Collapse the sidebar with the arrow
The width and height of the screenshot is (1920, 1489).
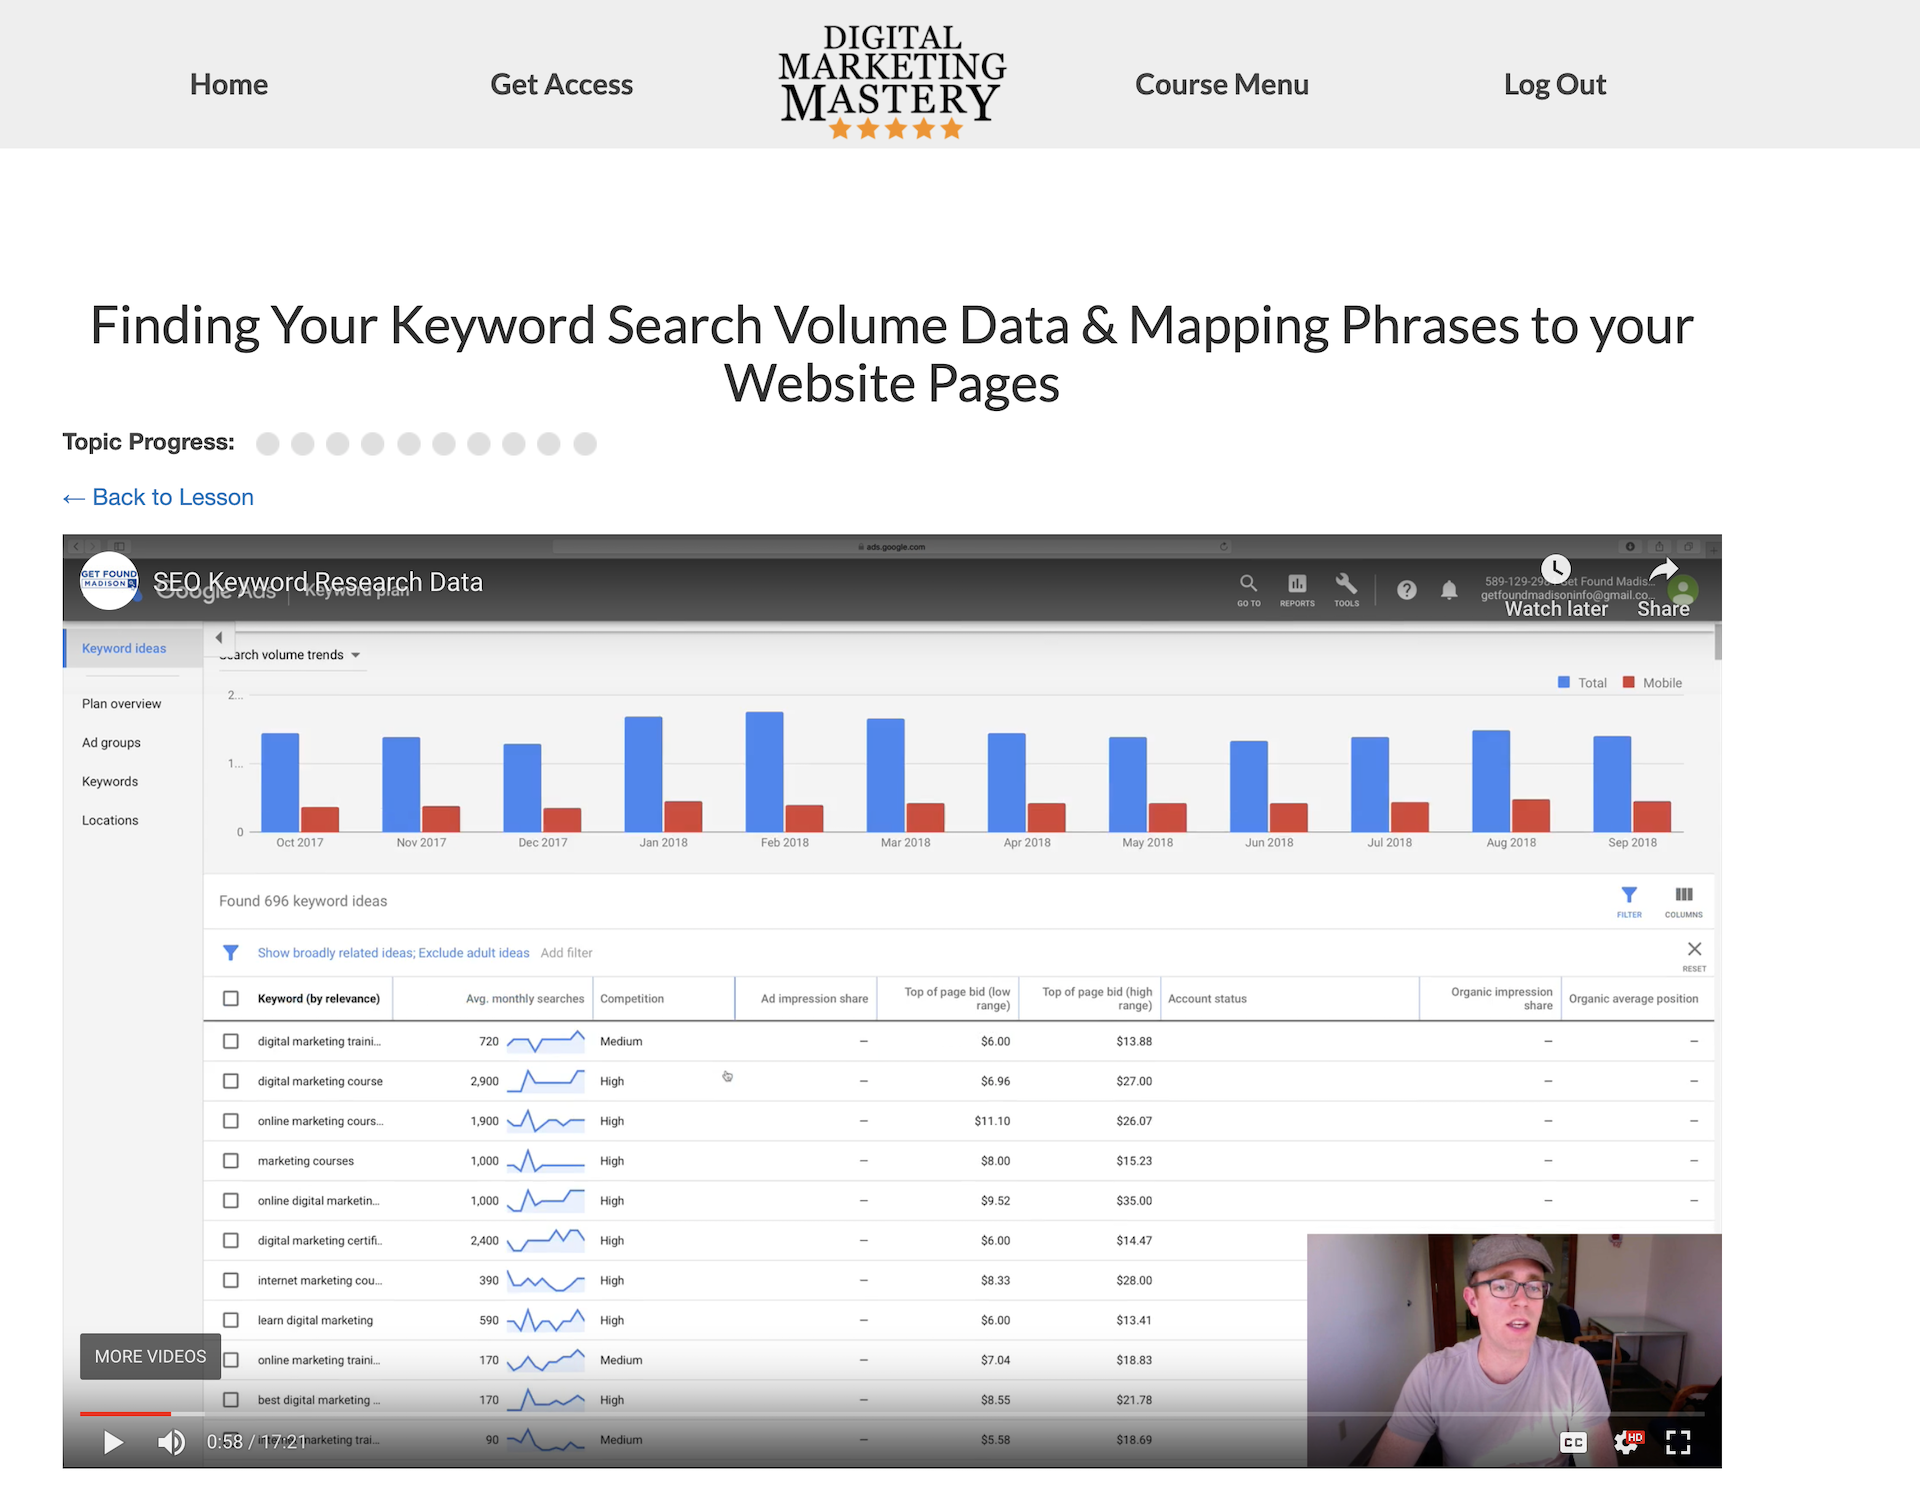coord(219,637)
